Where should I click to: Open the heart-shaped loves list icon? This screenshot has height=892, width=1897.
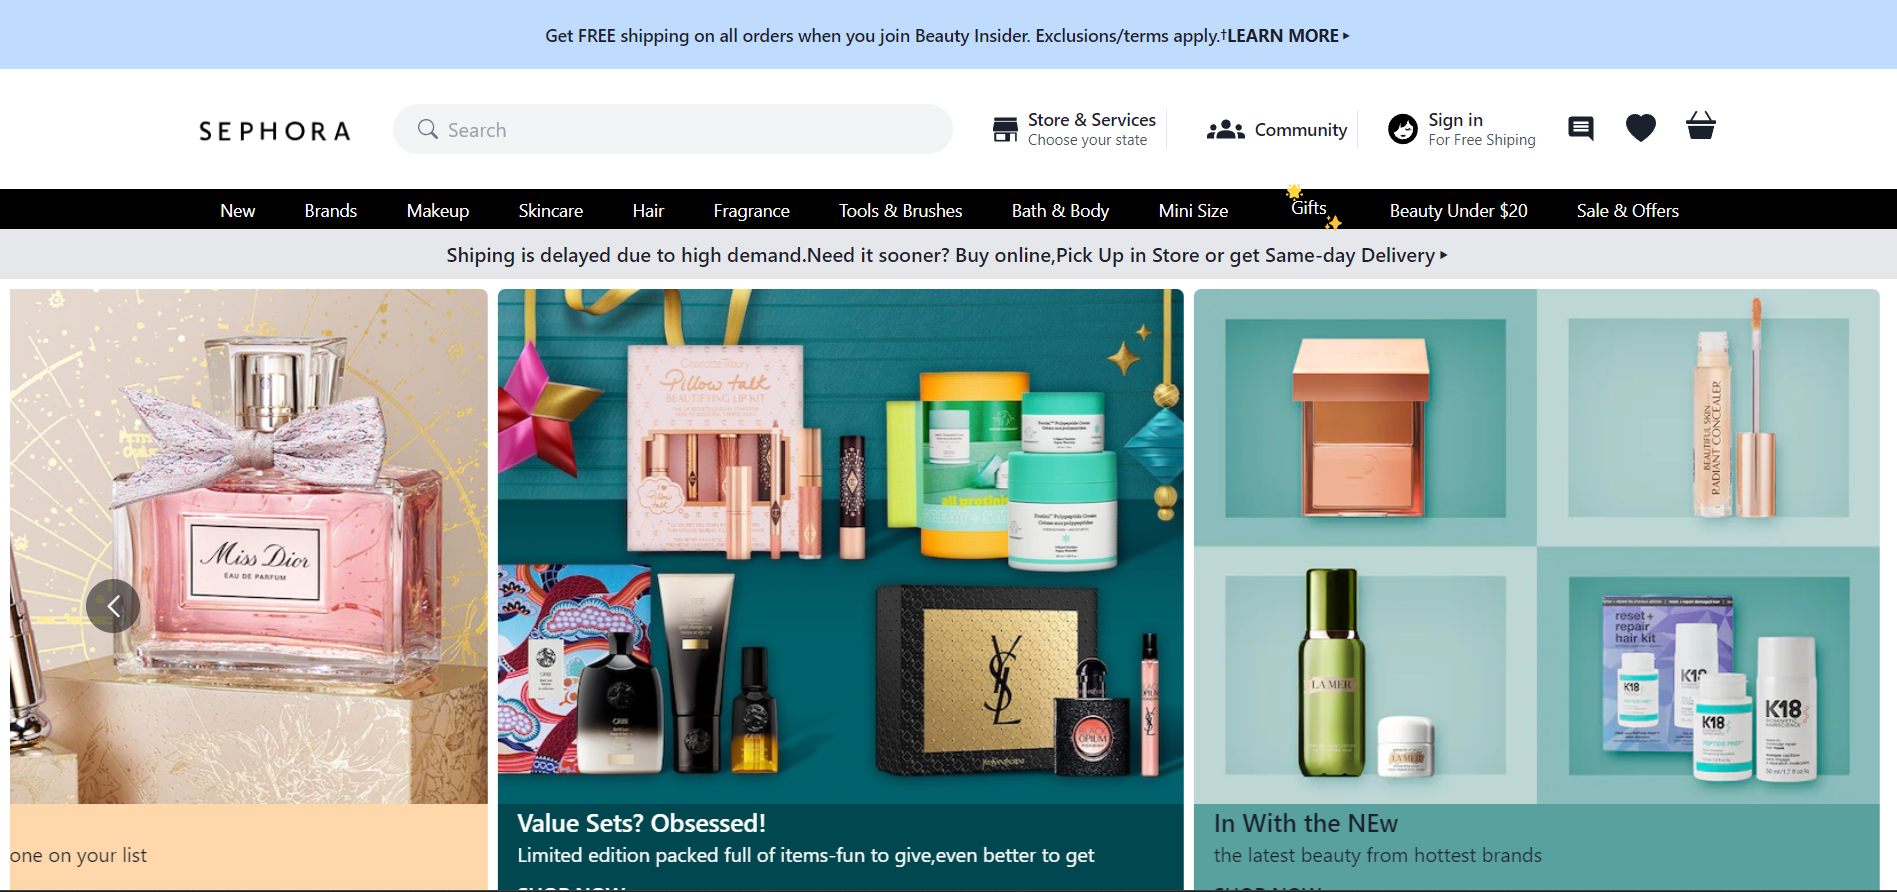tap(1640, 128)
